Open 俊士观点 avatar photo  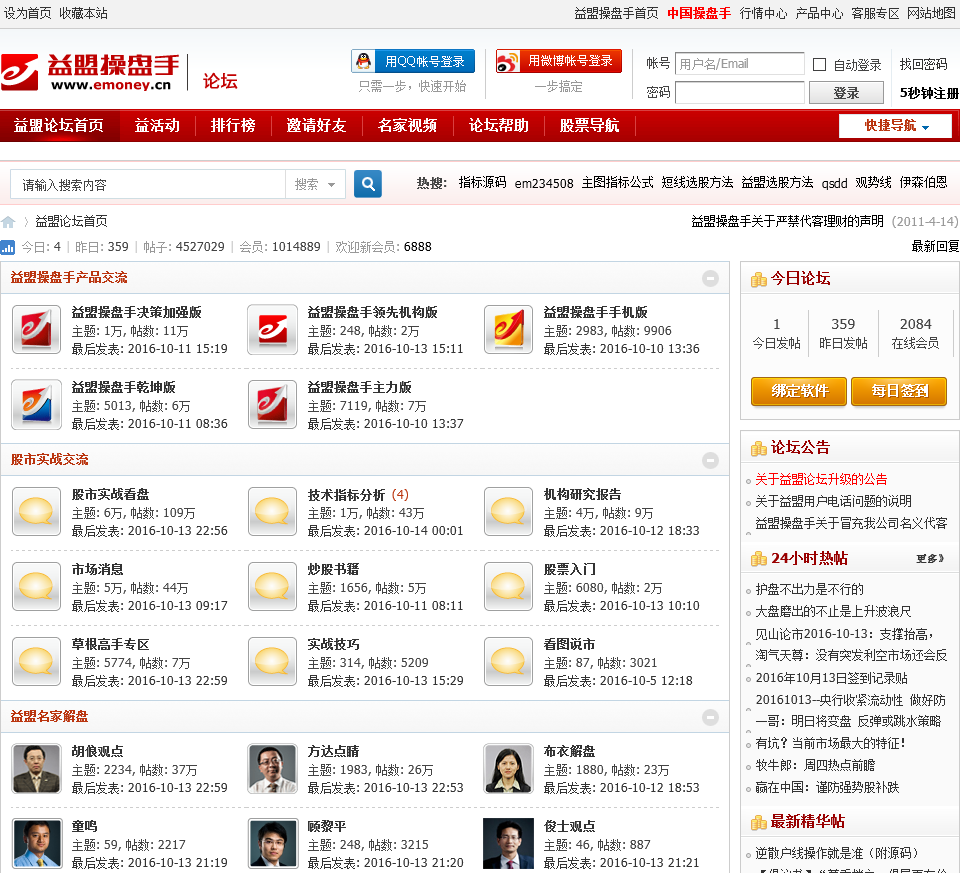tap(508, 844)
